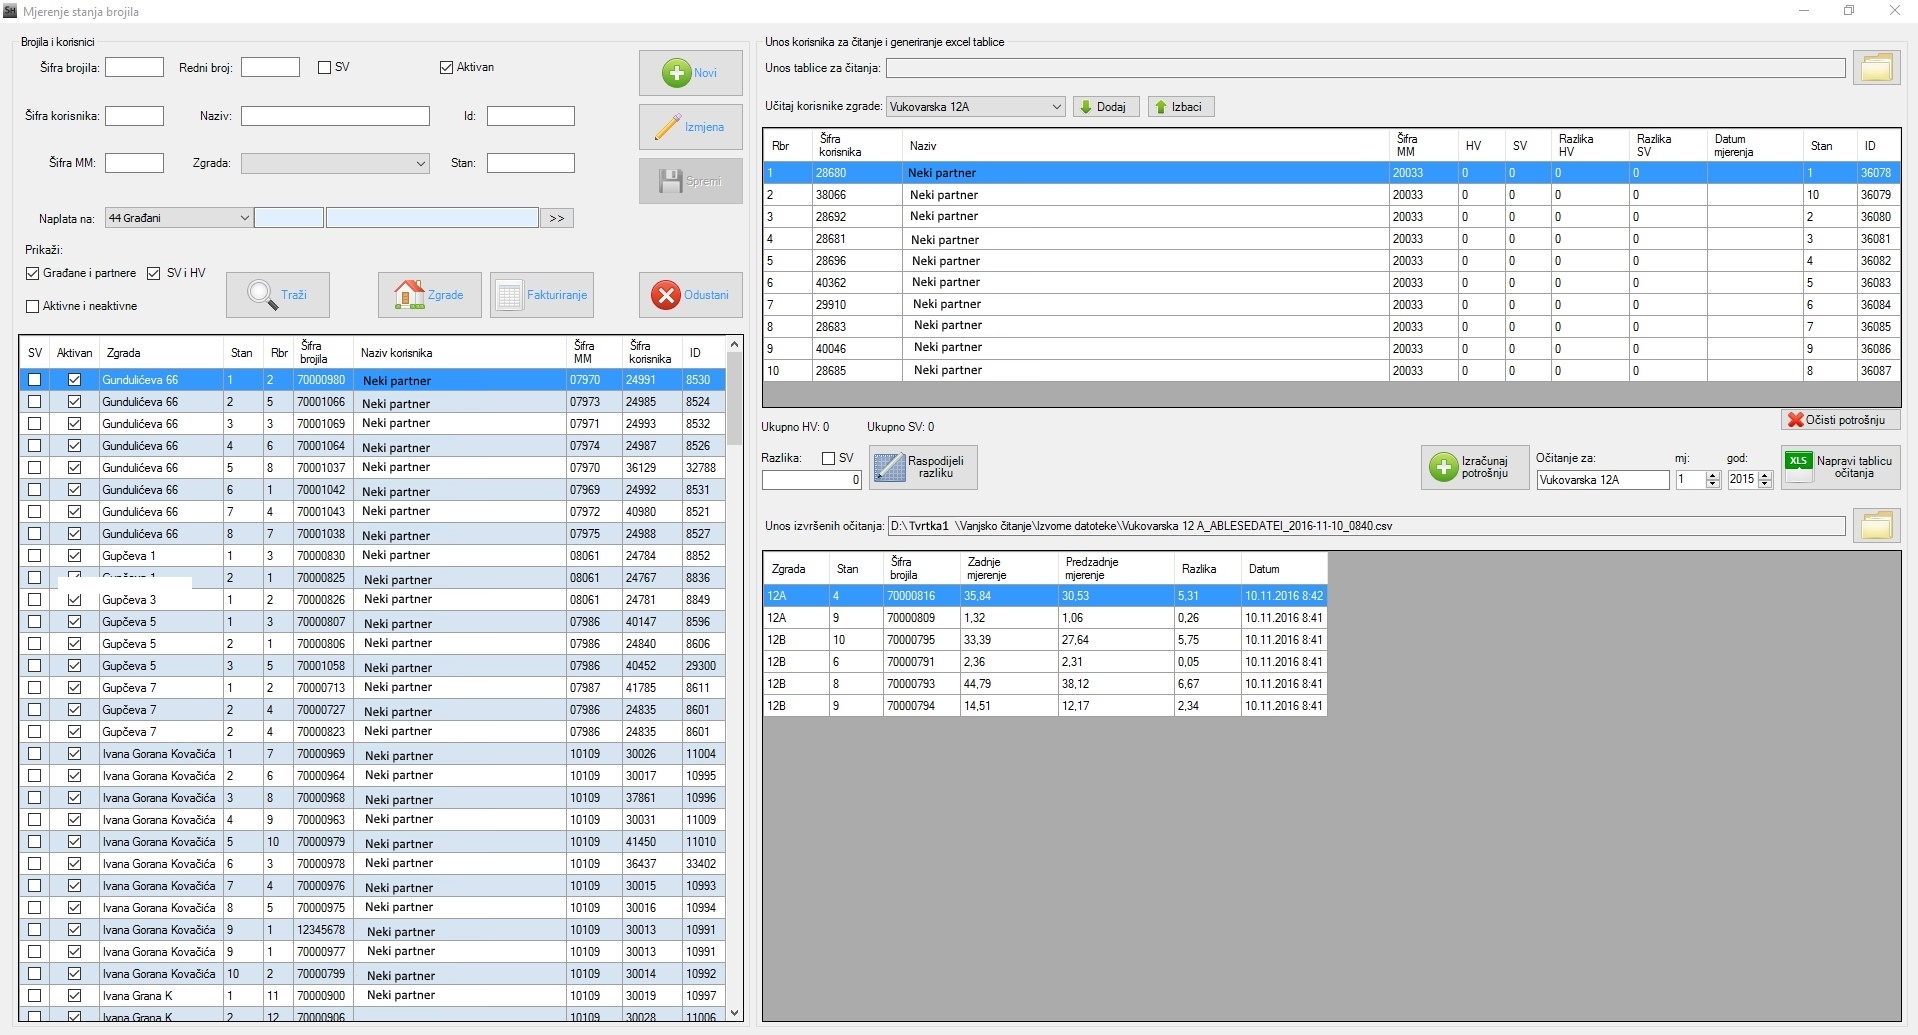Toggle Građane i partnere checkbox
The height and width of the screenshot is (1035, 1918).
pos(32,274)
